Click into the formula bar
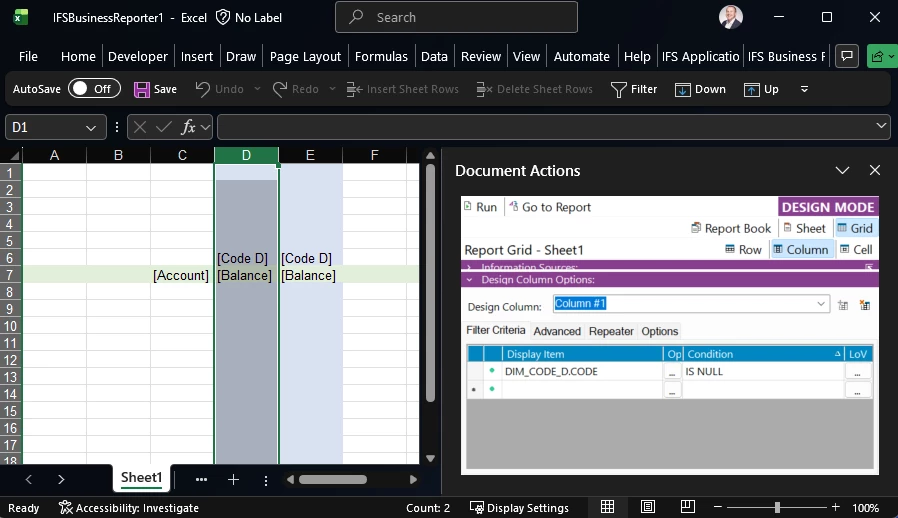 [x=544, y=127]
